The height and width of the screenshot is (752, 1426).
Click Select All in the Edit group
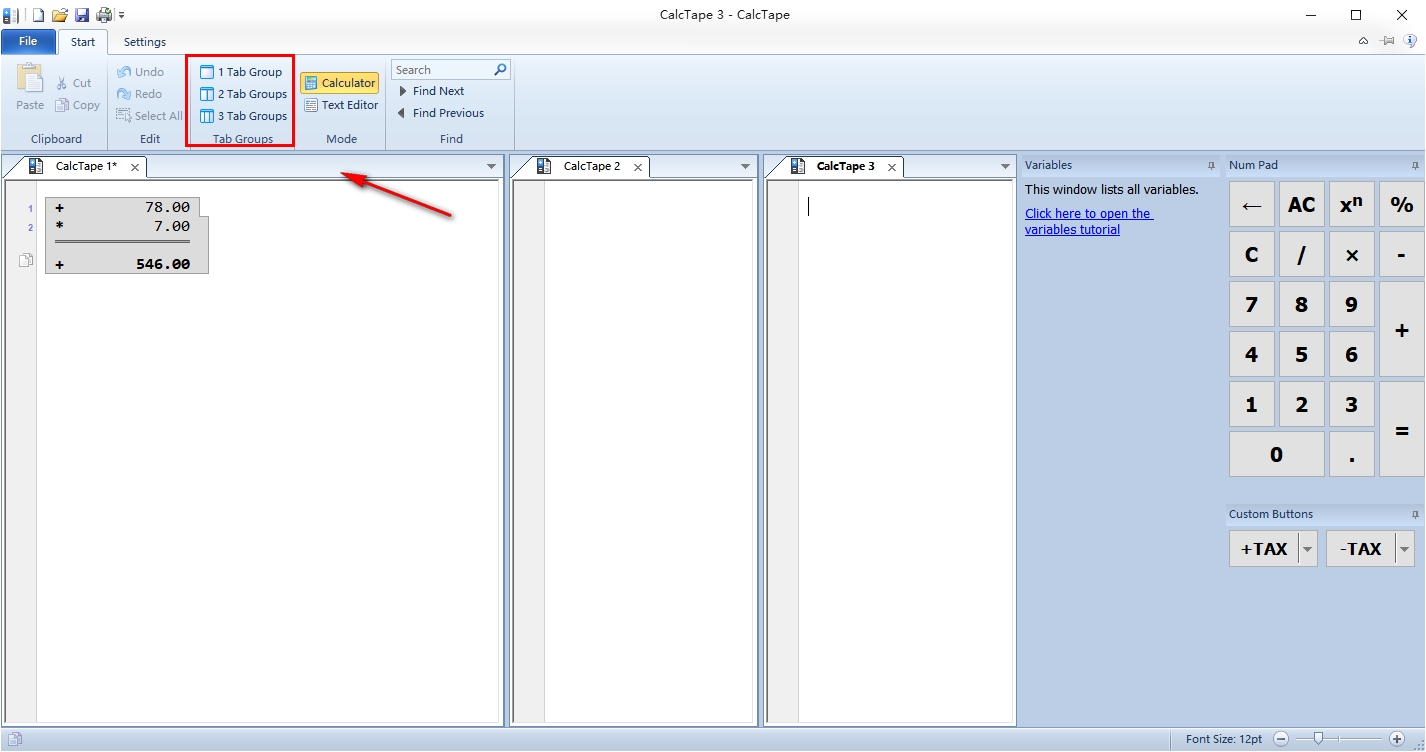point(150,116)
